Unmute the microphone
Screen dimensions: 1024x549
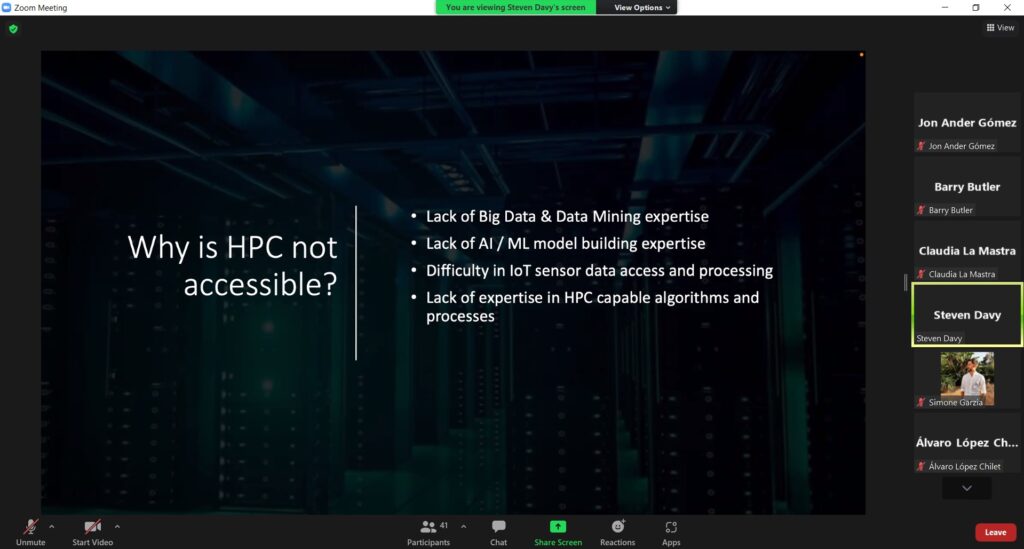tap(30, 532)
